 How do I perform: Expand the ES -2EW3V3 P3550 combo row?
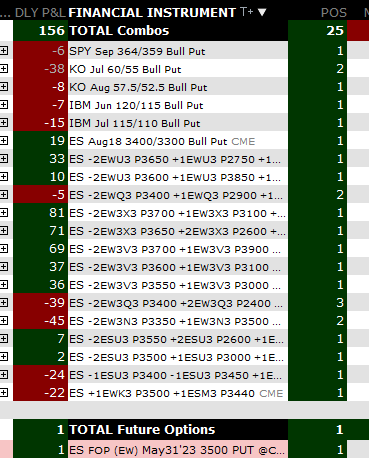tap(4, 285)
